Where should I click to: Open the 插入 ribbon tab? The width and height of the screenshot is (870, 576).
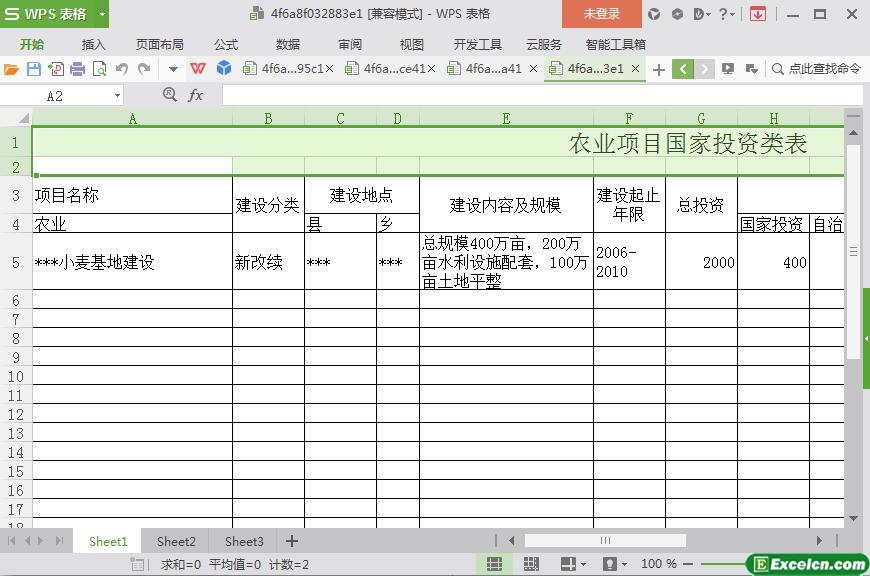pyautogui.click(x=93, y=44)
